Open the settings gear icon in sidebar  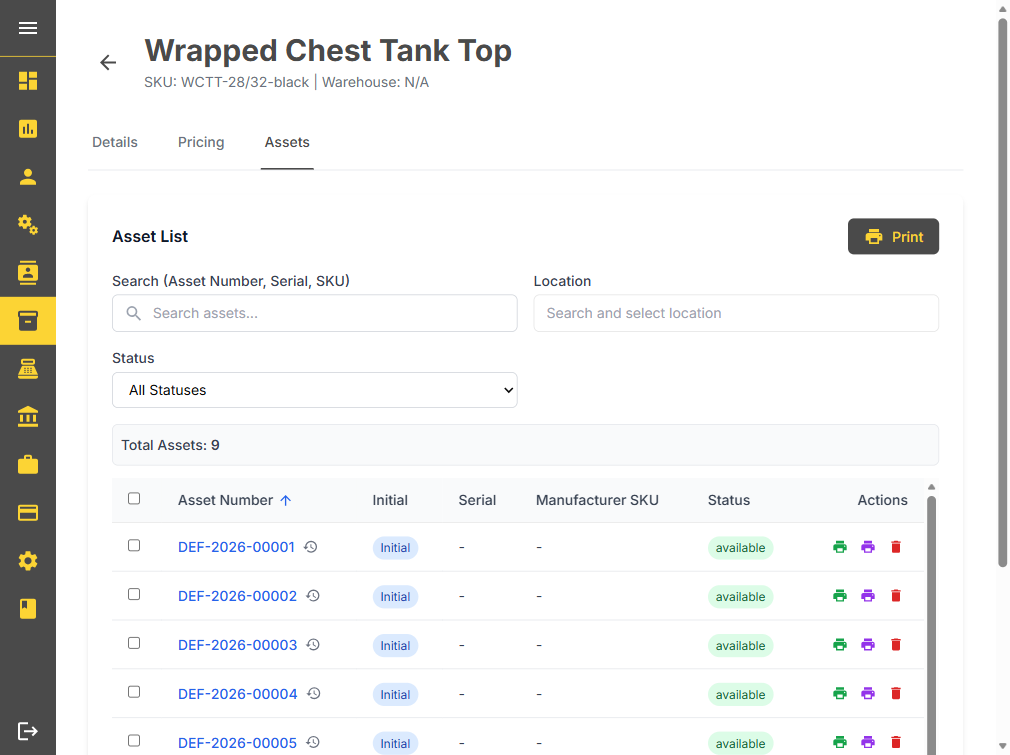pos(28,560)
